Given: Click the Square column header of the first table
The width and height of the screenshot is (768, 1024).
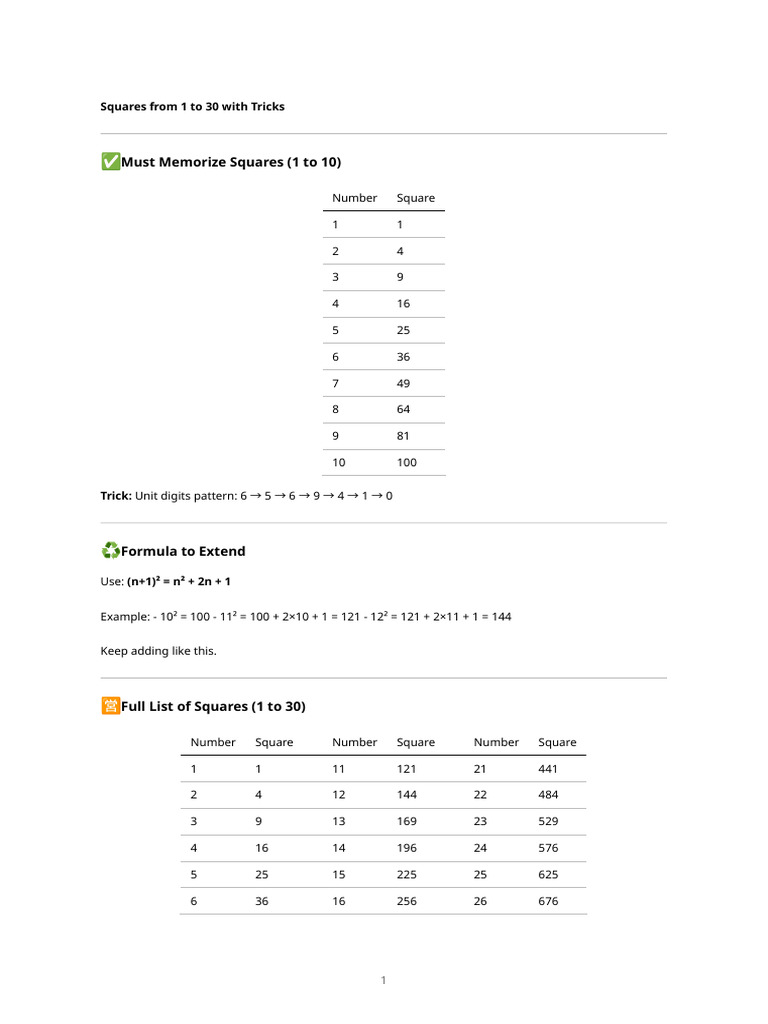Looking at the screenshot, I should [x=416, y=198].
